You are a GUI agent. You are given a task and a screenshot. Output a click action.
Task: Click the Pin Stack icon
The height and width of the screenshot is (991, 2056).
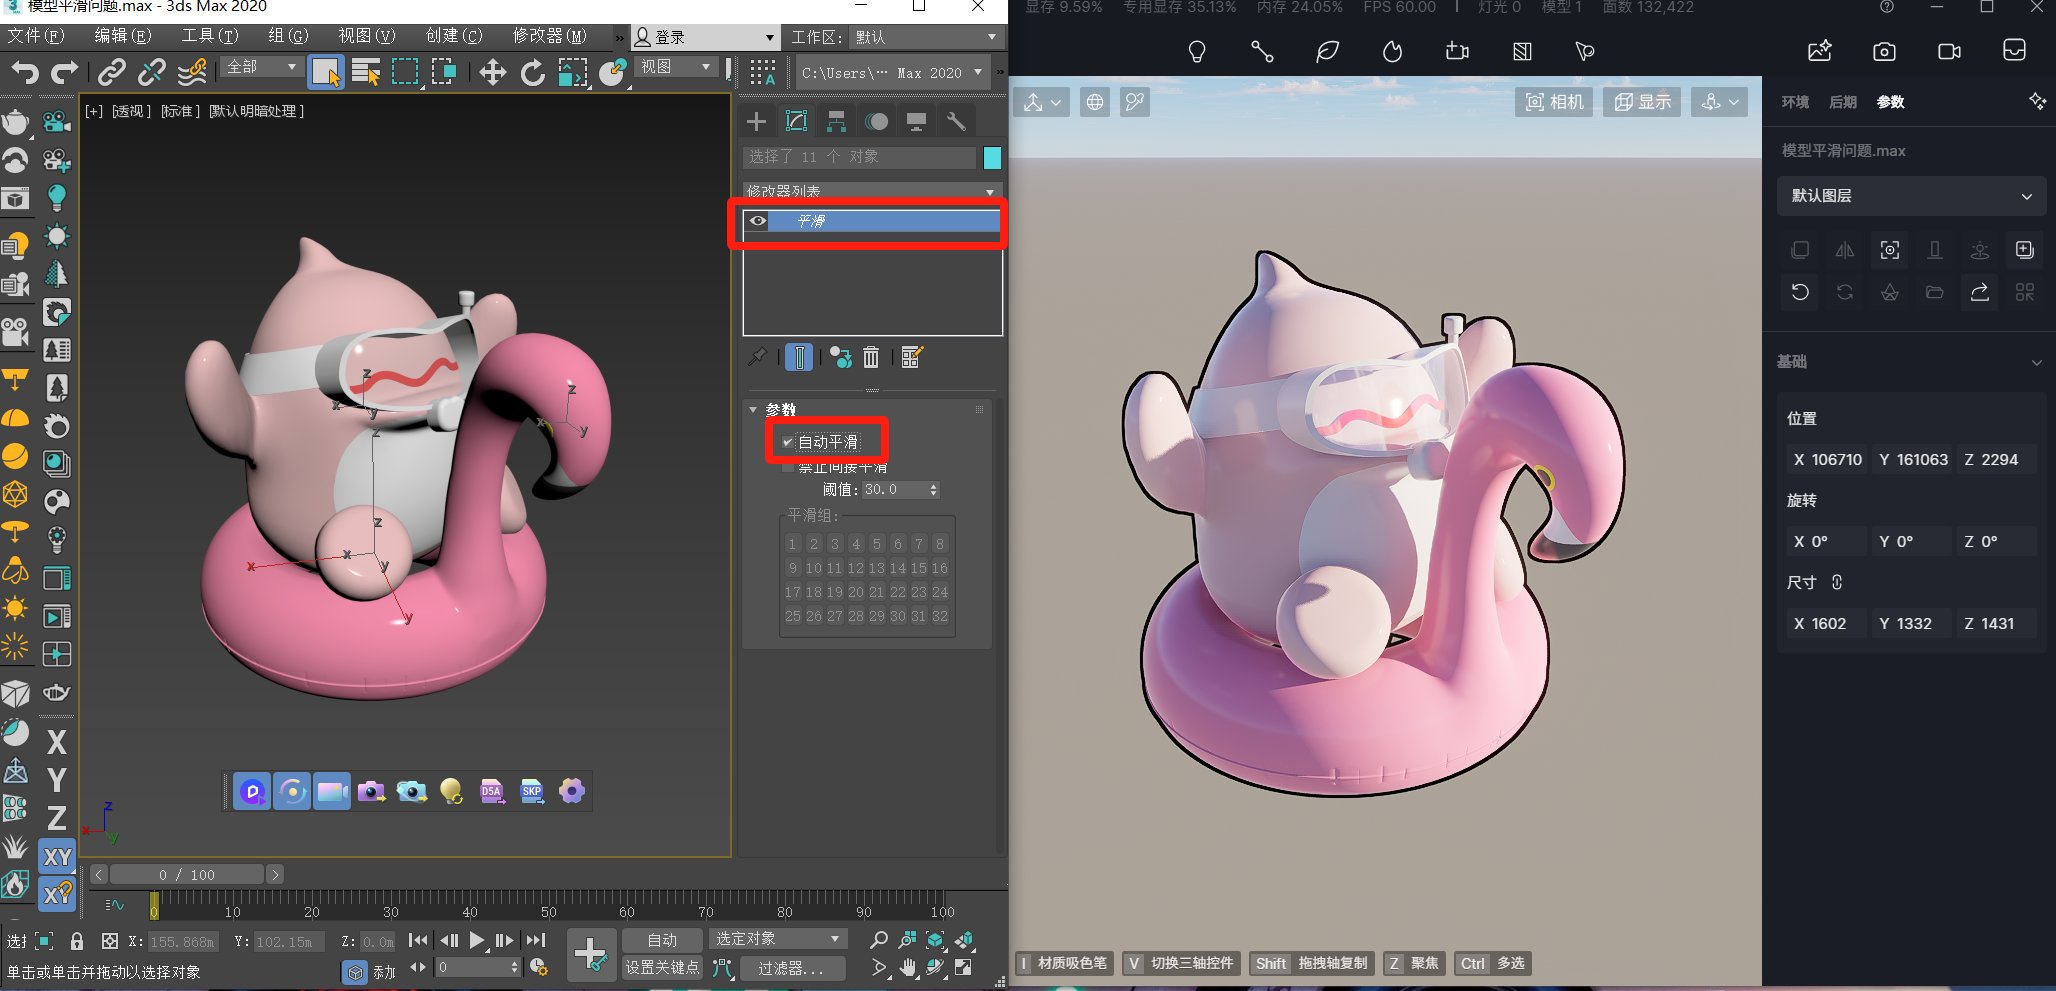click(758, 357)
